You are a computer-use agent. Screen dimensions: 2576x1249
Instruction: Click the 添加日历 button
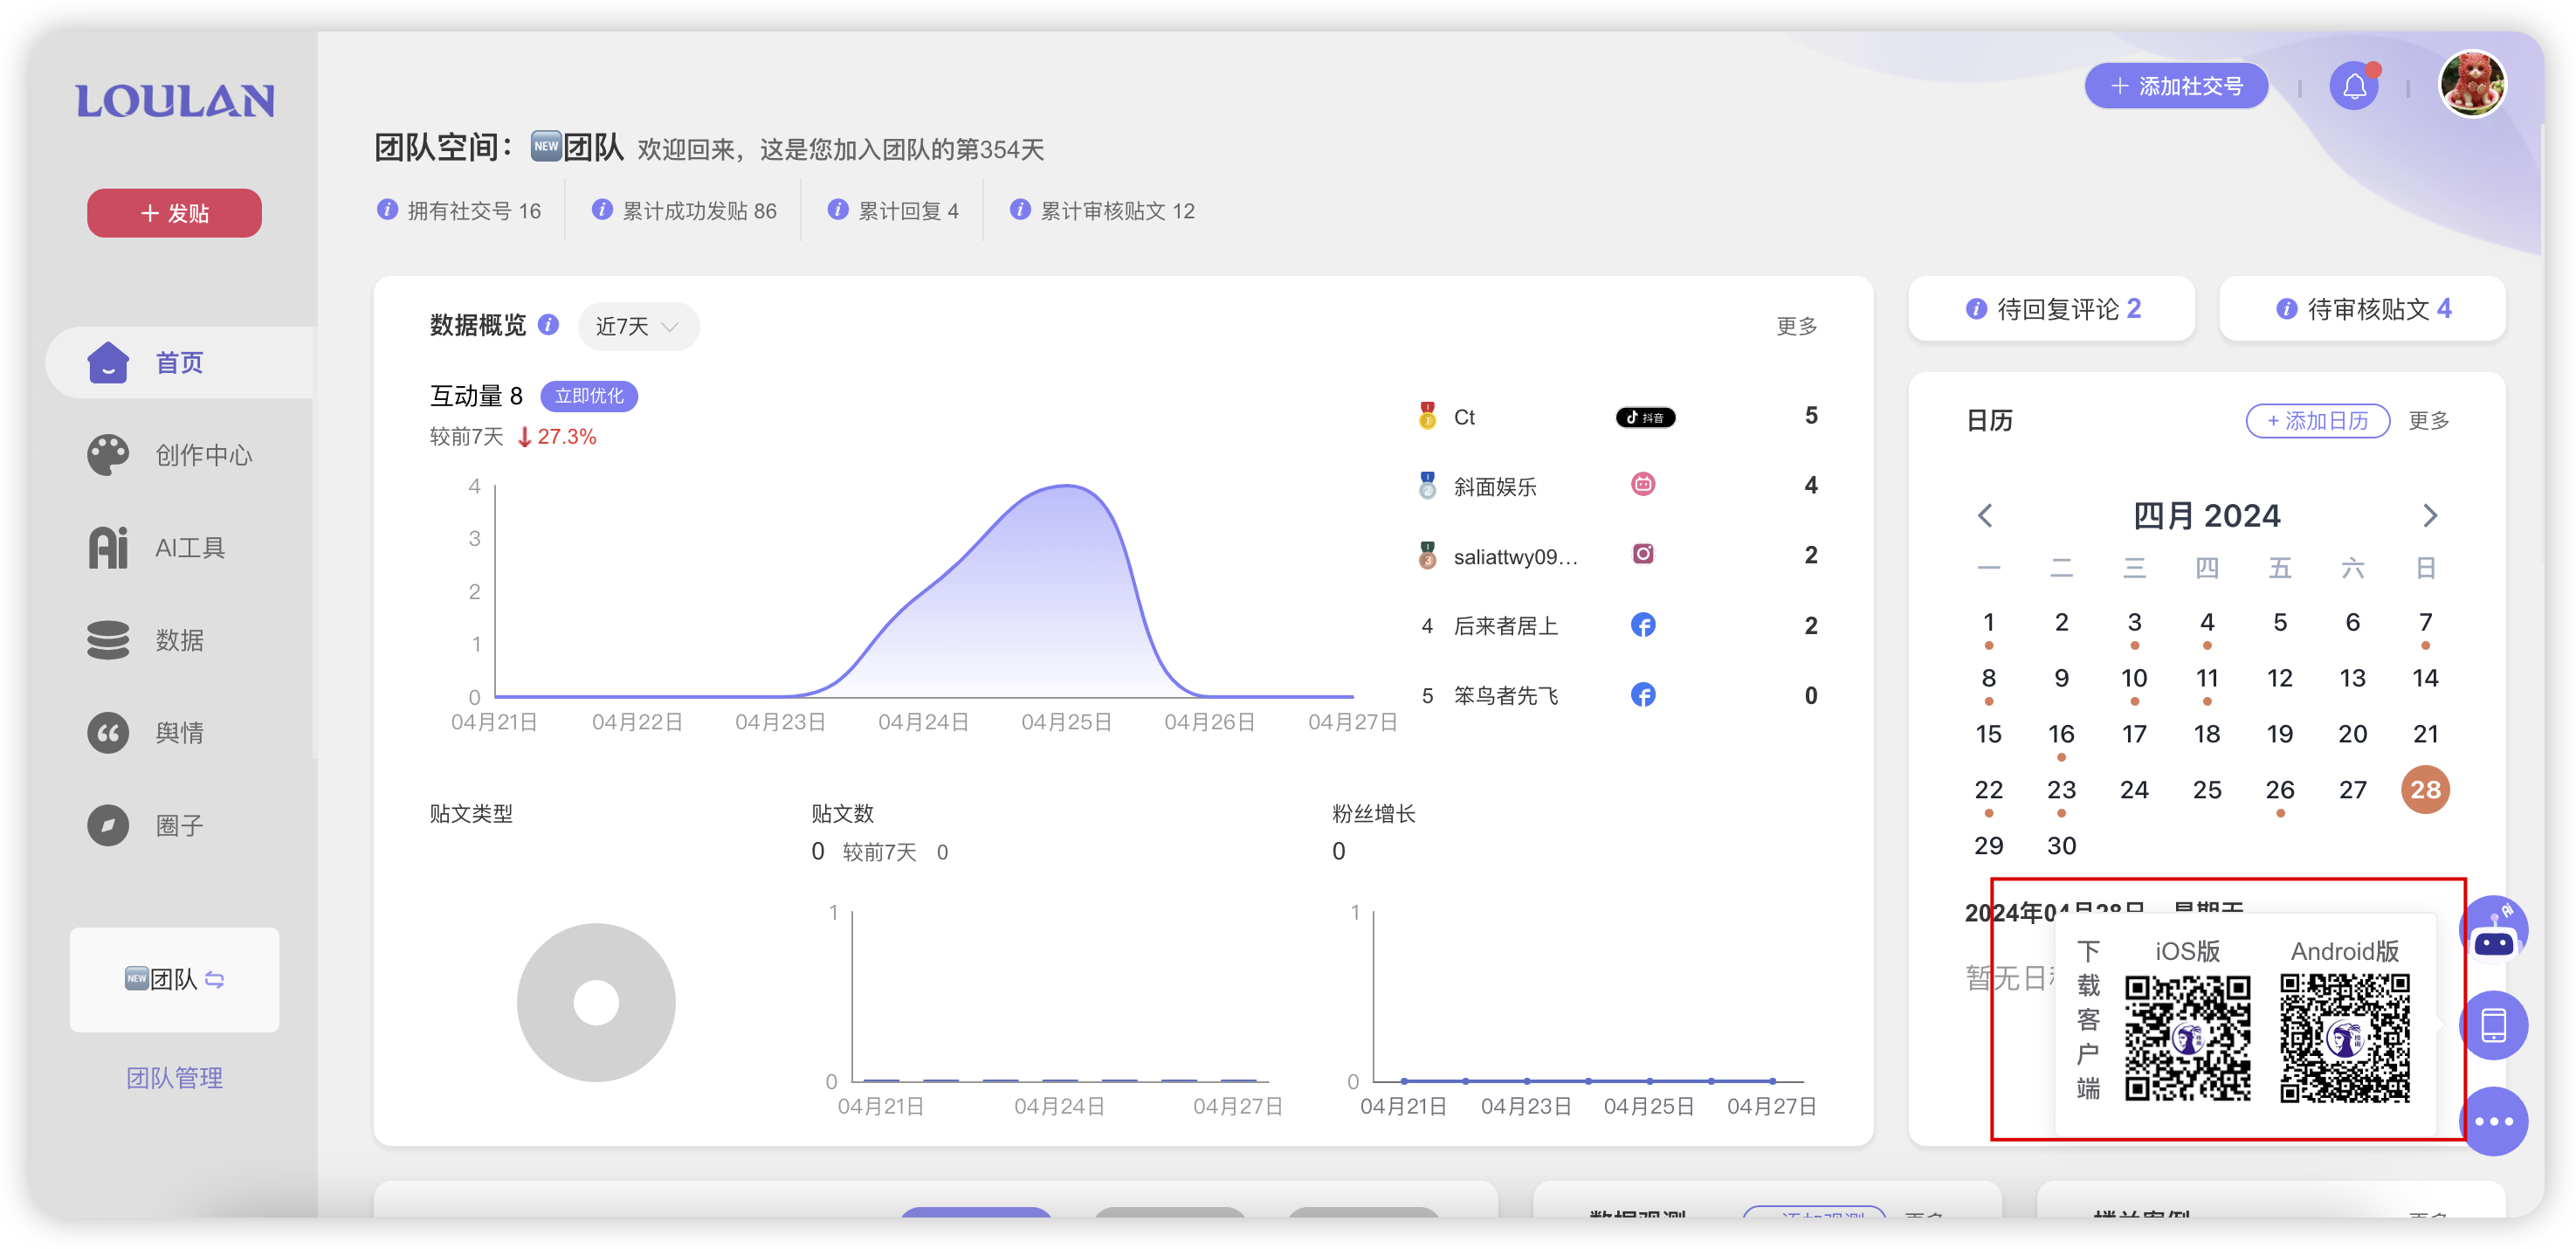2318,421
